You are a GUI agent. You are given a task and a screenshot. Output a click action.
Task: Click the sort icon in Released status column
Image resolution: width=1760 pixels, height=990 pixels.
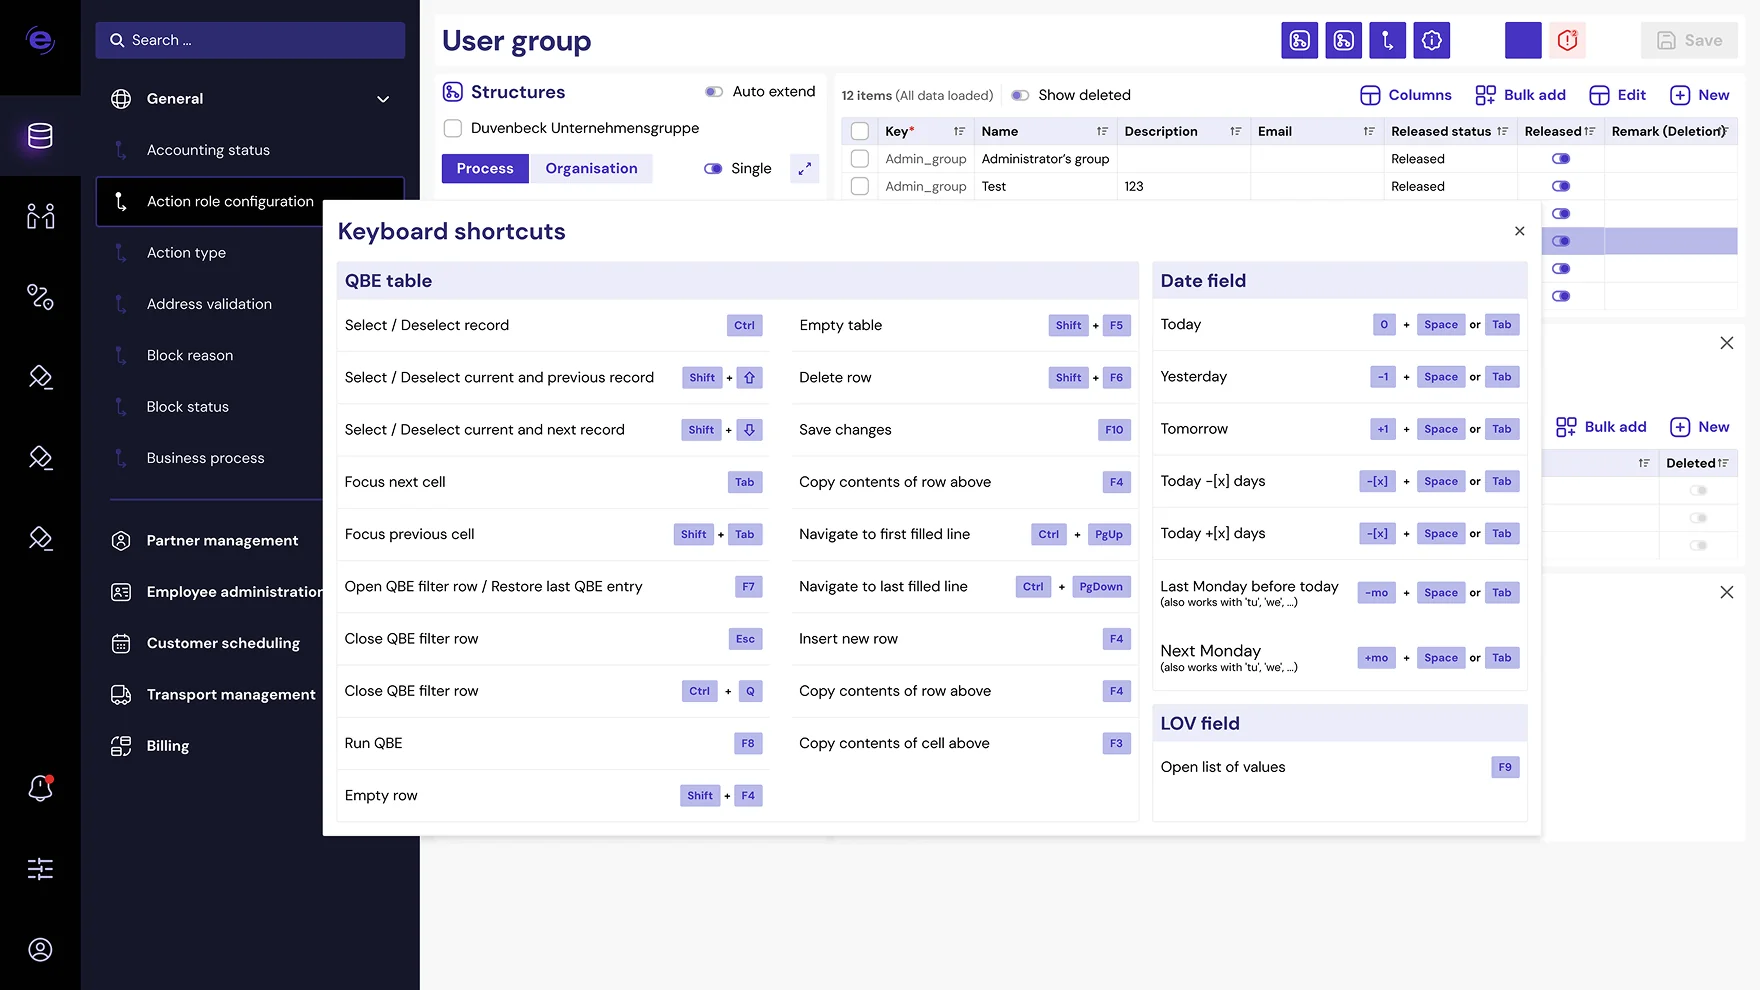1502,131
